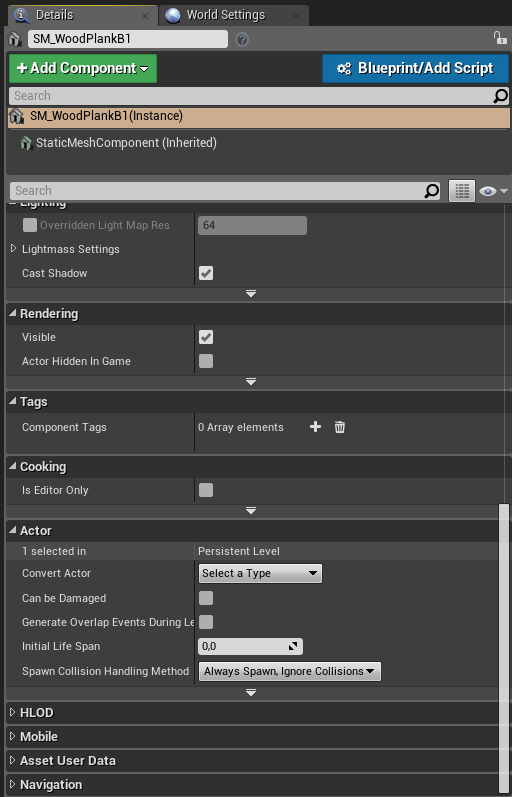
Task: Toggle the Visible checkbox
Action: [x=206, y=337]
